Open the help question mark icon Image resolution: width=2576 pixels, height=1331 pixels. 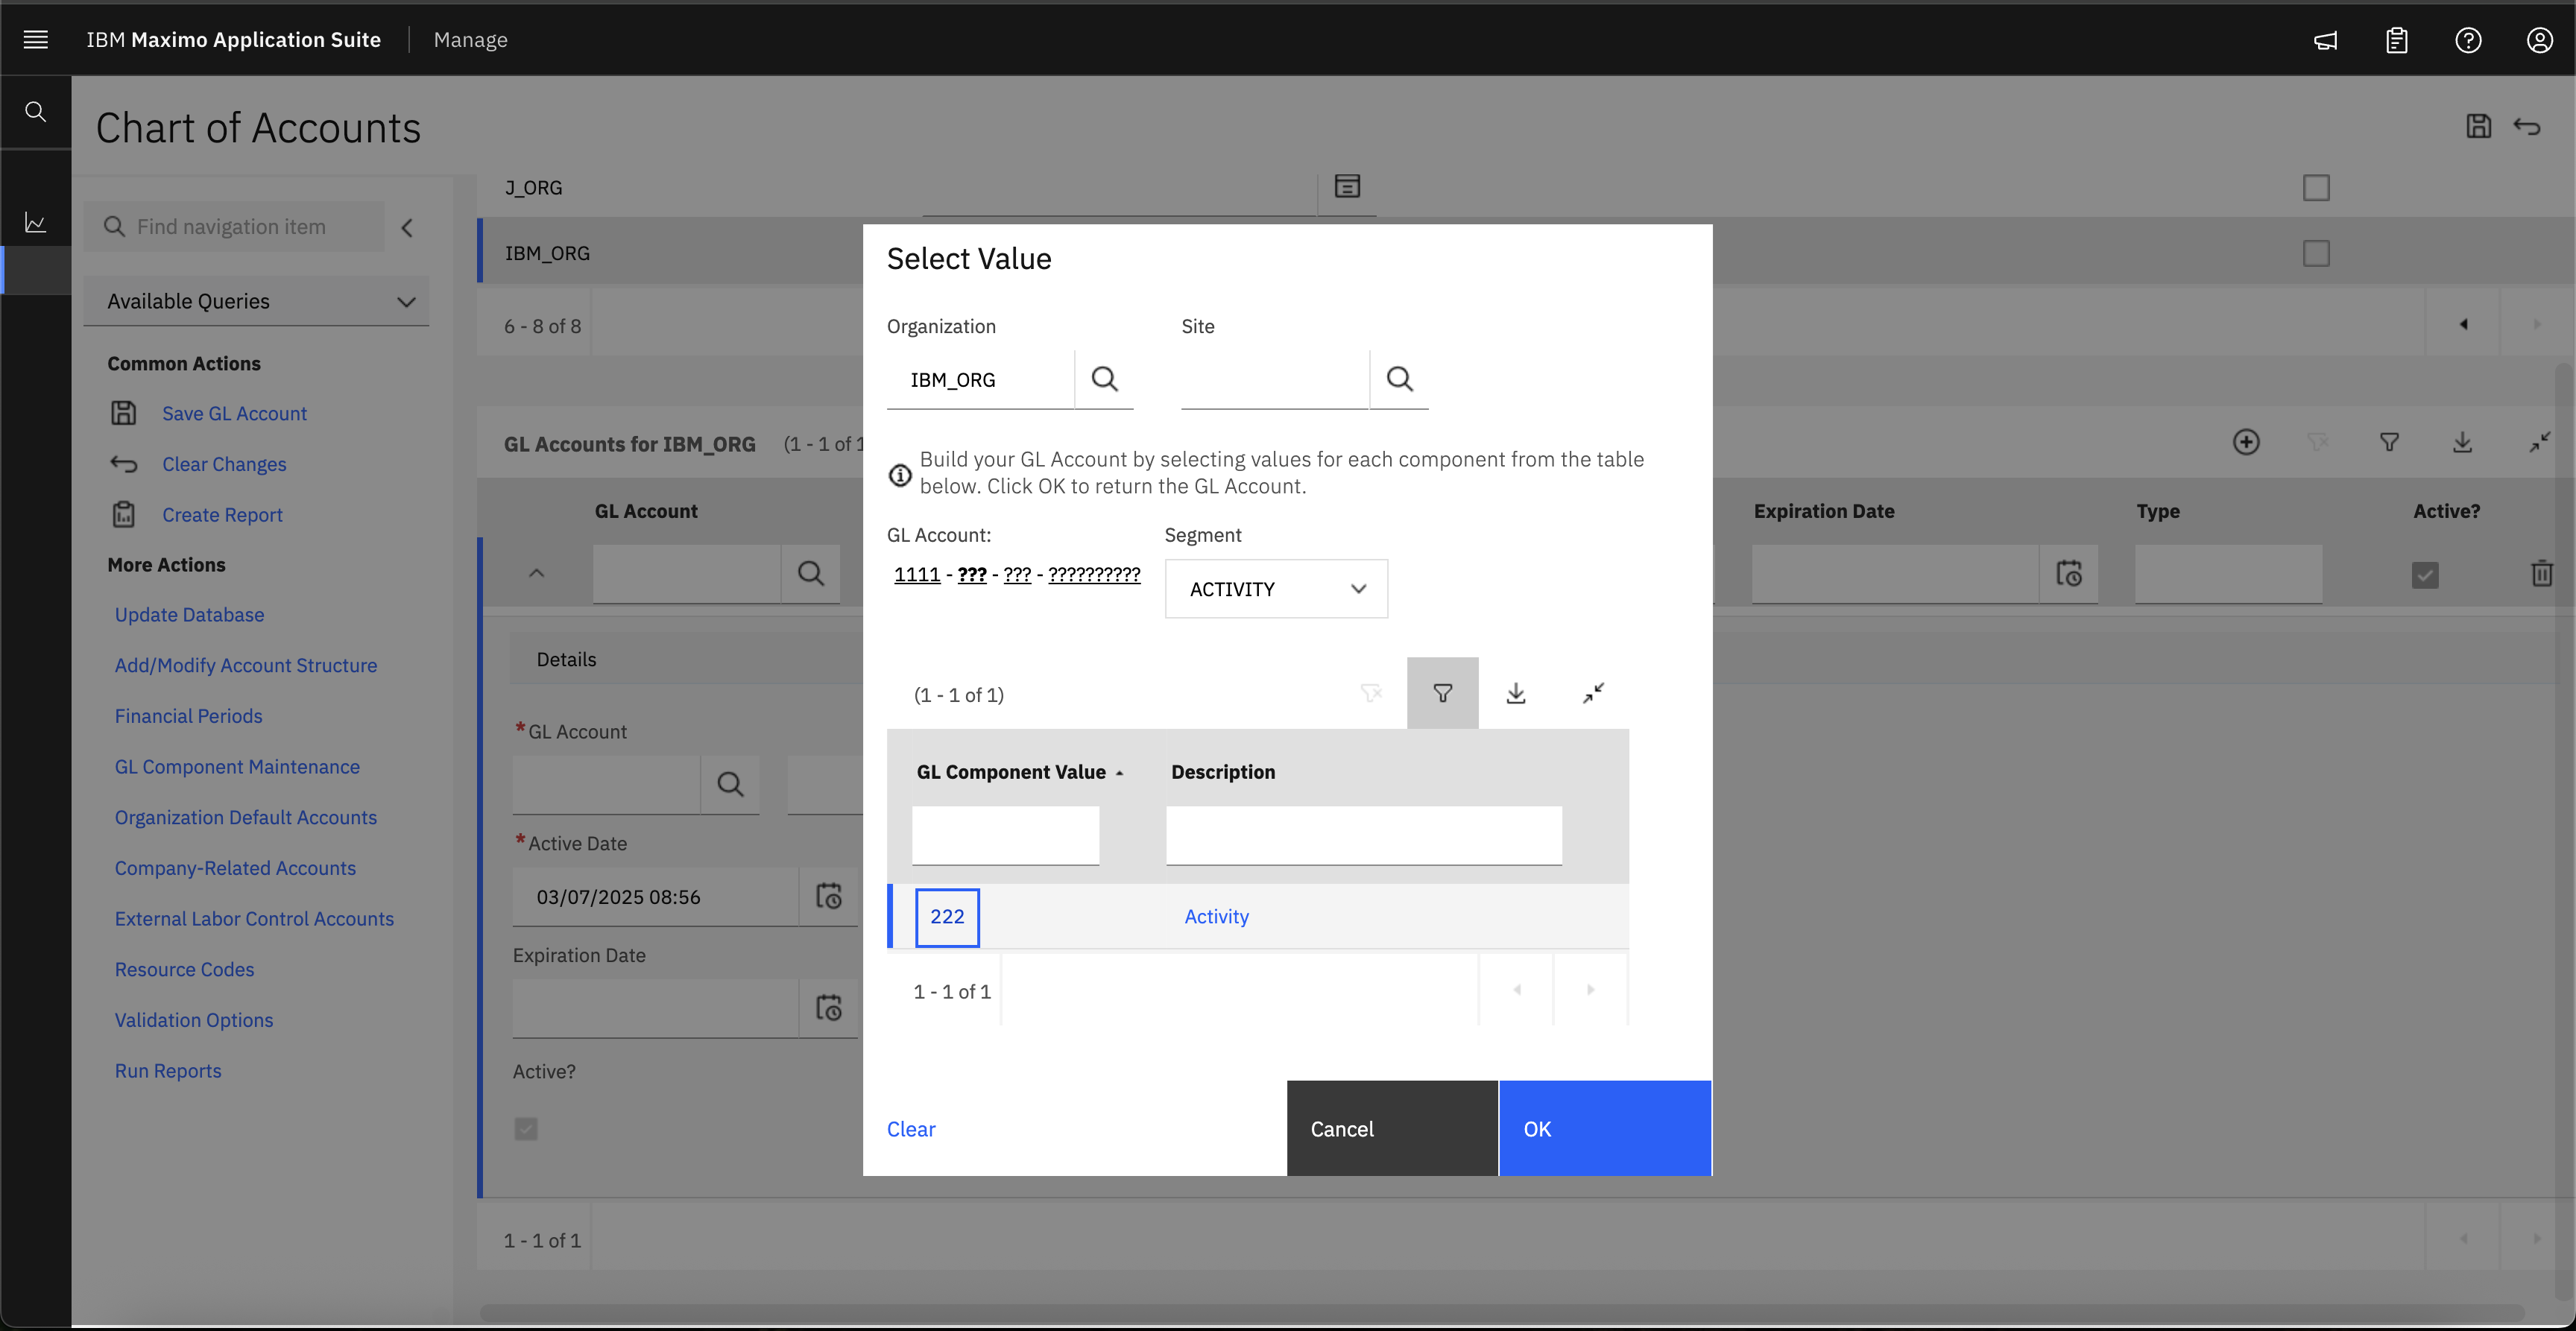pos(2468,40)
